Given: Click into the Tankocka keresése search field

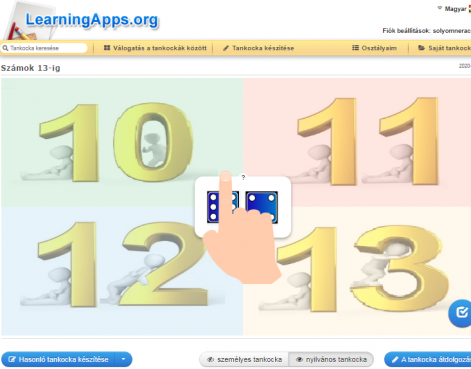Looking at the screenshot, I should coord(44,48).
